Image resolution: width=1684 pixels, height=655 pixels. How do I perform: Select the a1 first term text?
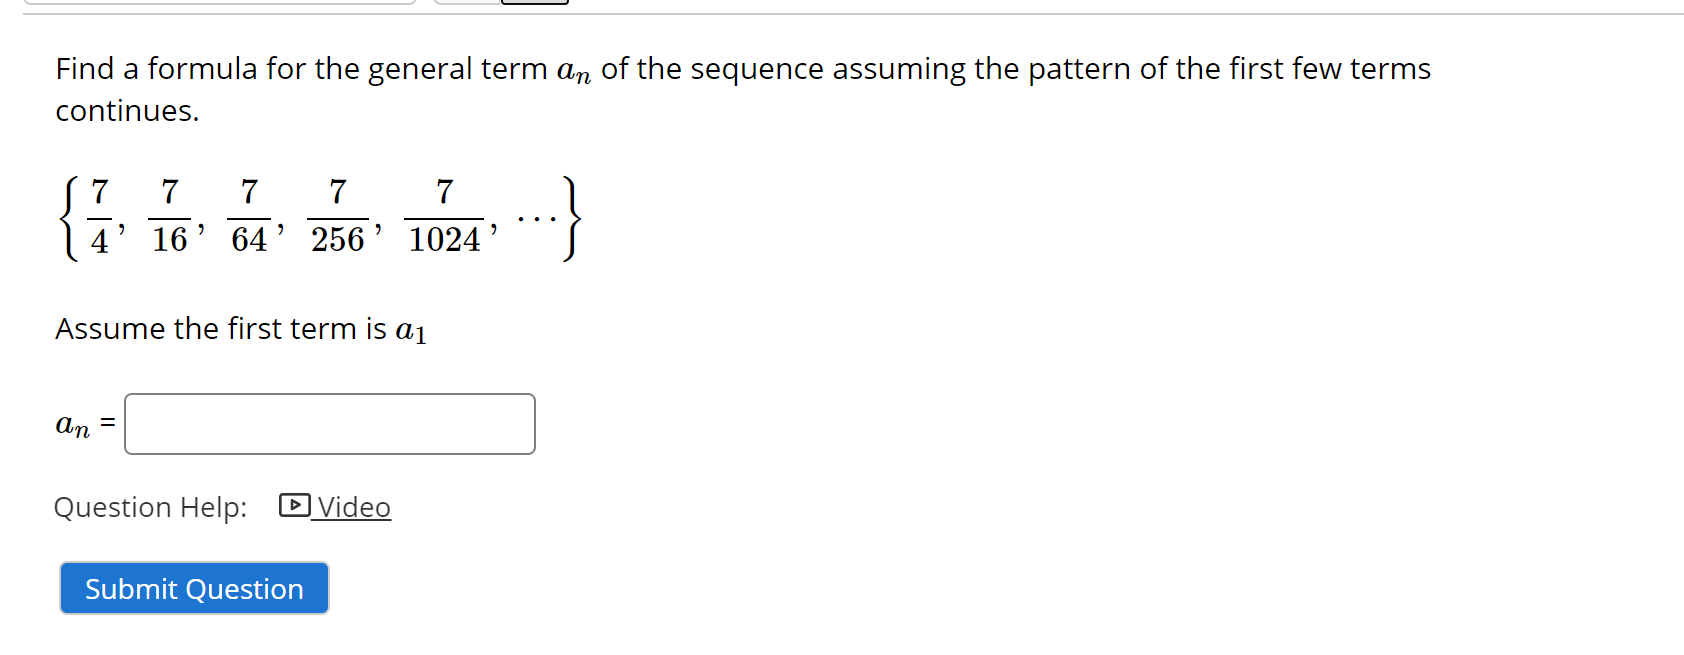[414, 330]
